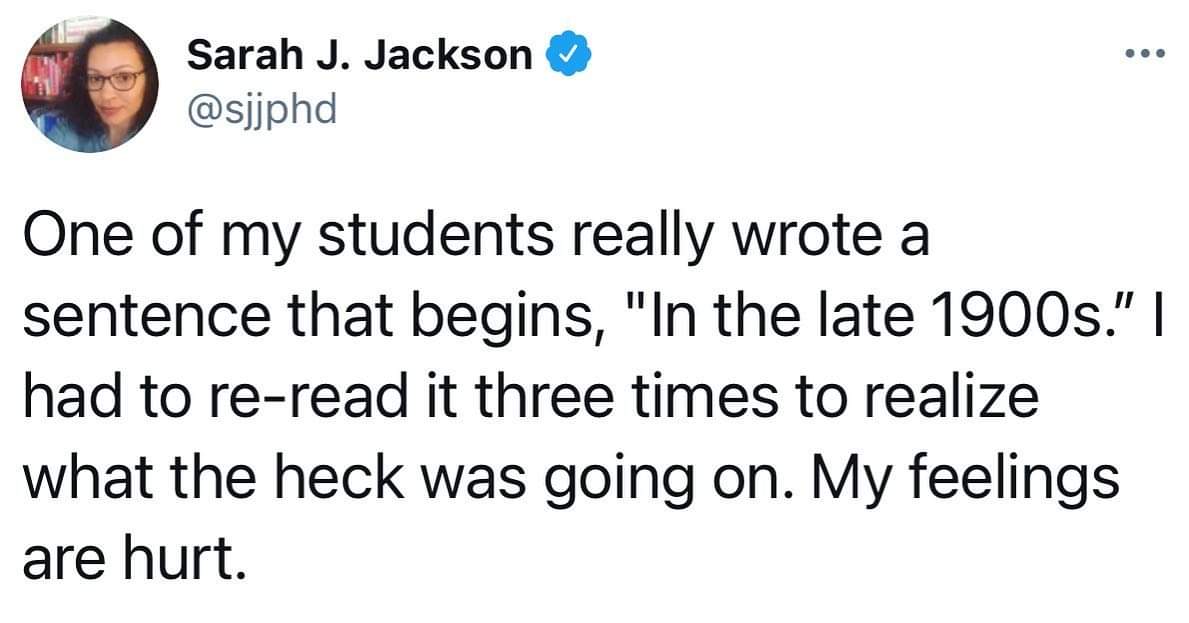Image resolution: width=1189 pixels, height=623 pixels.
Task: Click the display name Sarah J. Jackson
Action: [359, 56]
